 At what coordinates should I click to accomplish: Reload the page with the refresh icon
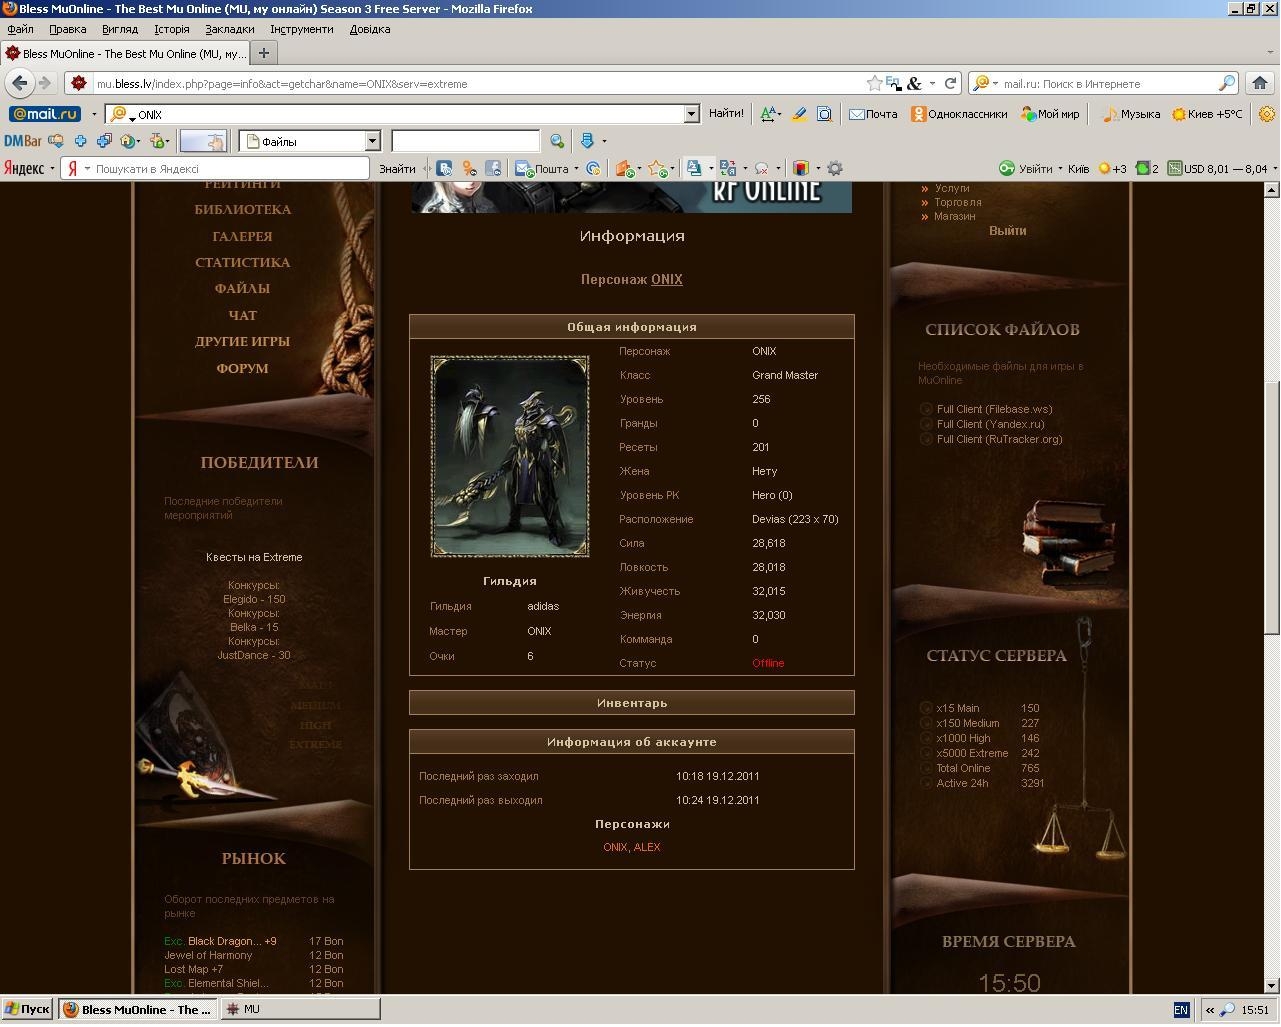(950, 83)
